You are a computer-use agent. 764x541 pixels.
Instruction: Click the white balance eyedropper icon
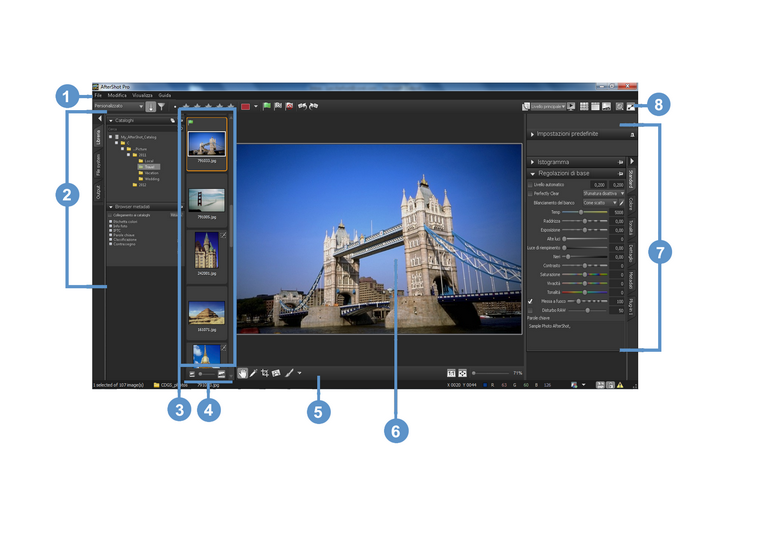click(620, 203)
